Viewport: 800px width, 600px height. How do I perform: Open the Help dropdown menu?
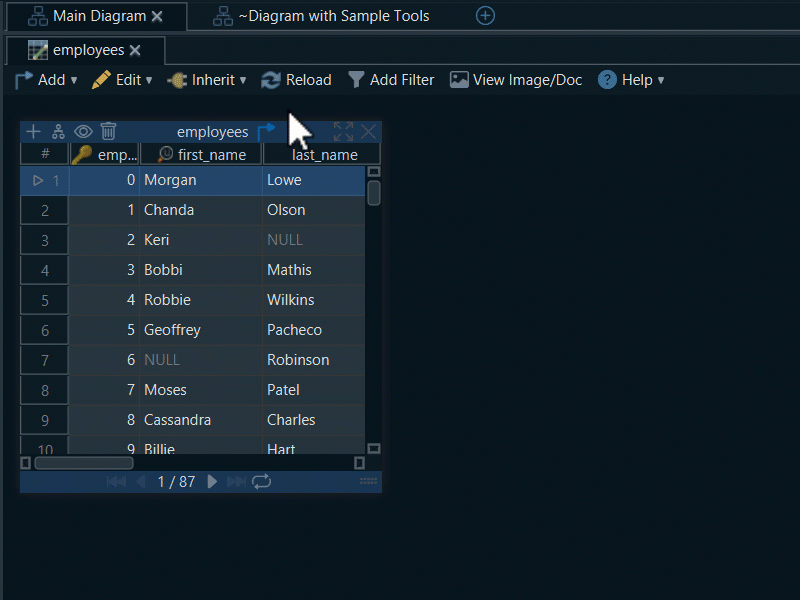click(631, 80)
